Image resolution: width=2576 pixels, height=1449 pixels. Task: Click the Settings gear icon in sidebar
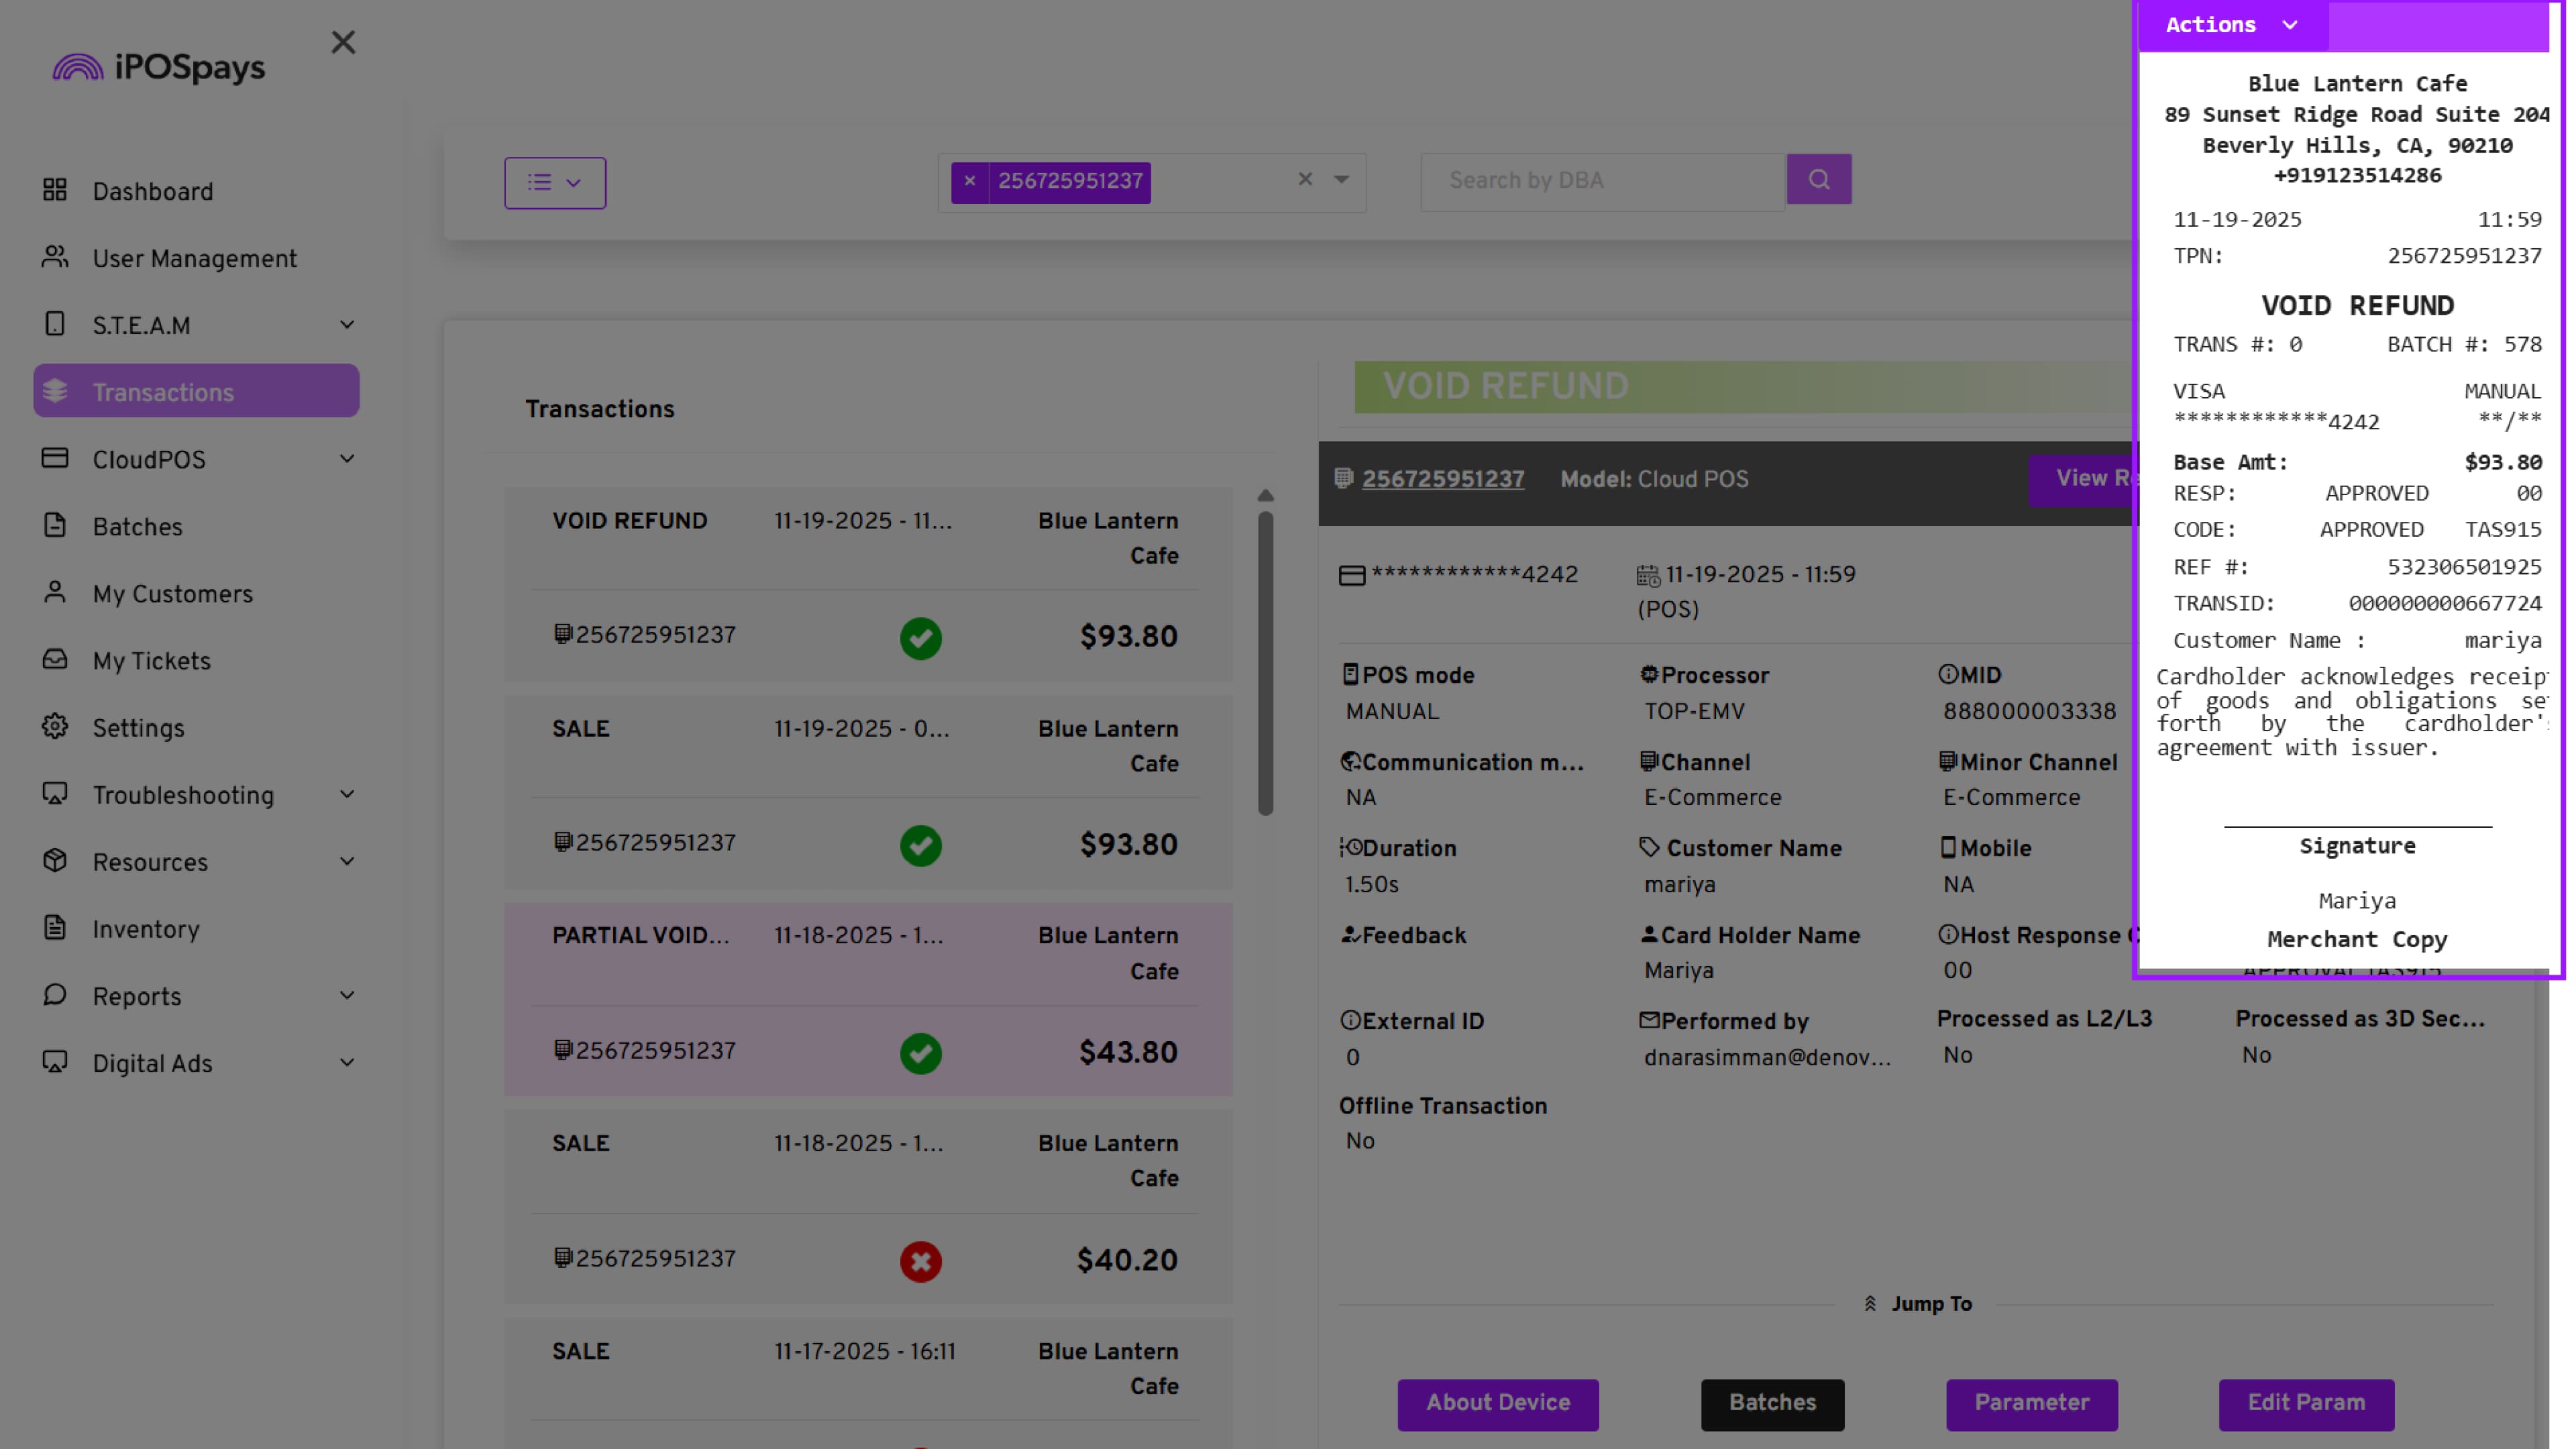tap(55, 727)
